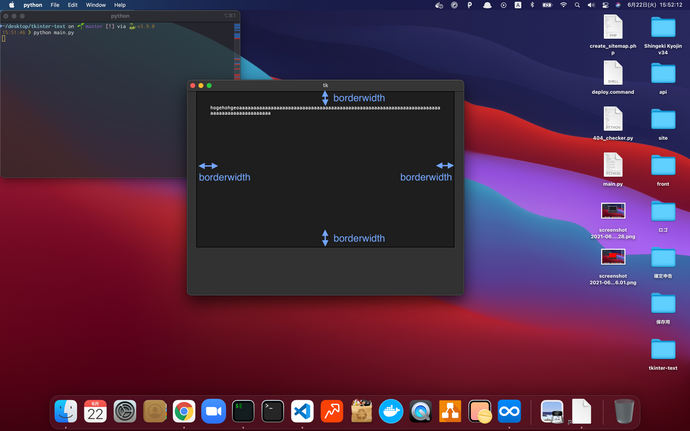Select the tkinter-text folder on desktop

click(663, 354)
